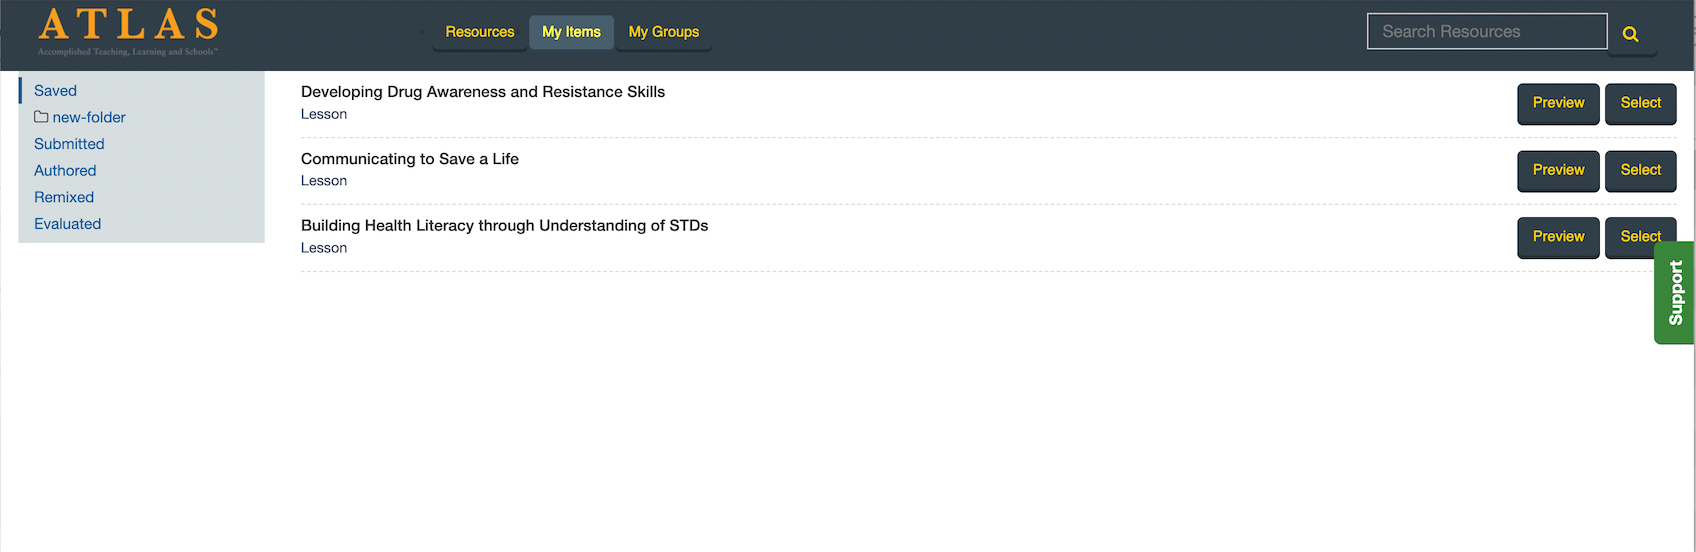The width and height of the screenshot is (1696, 552).
Task: Show Authored items
Action: pos(65,171)
